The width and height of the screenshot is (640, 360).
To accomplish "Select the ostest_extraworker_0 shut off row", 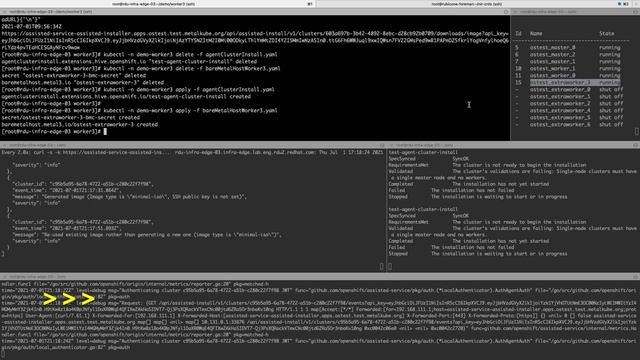I will [x=569, y=89].
